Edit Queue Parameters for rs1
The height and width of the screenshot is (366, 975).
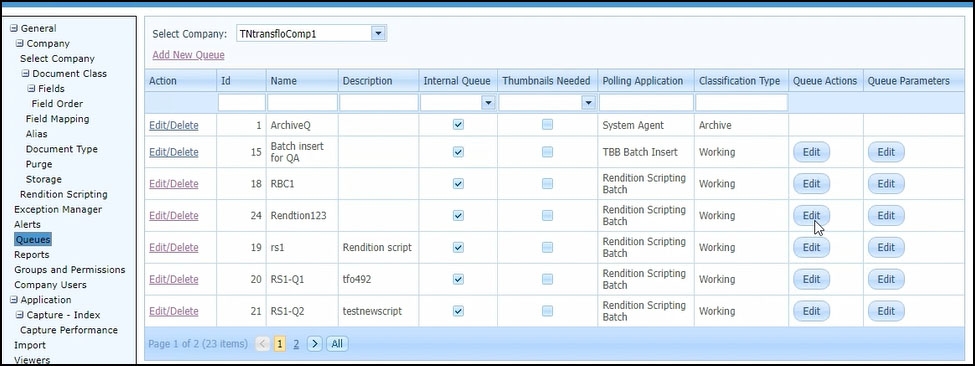(886, 247)
